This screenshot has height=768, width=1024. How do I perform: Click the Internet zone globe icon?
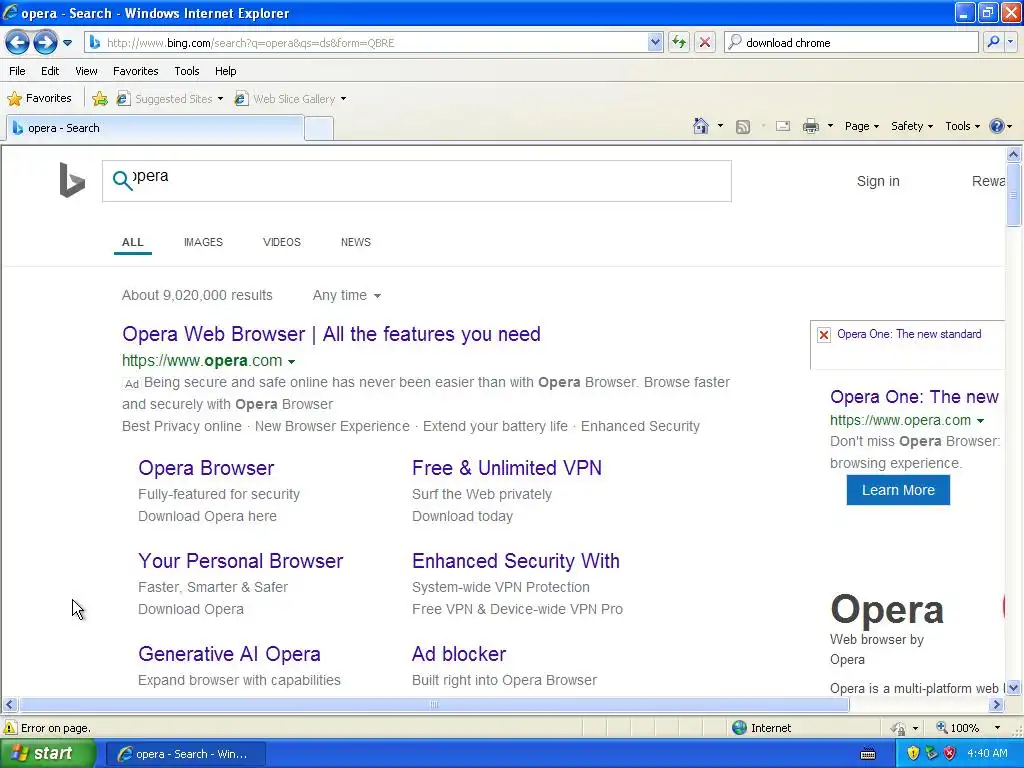739,728
